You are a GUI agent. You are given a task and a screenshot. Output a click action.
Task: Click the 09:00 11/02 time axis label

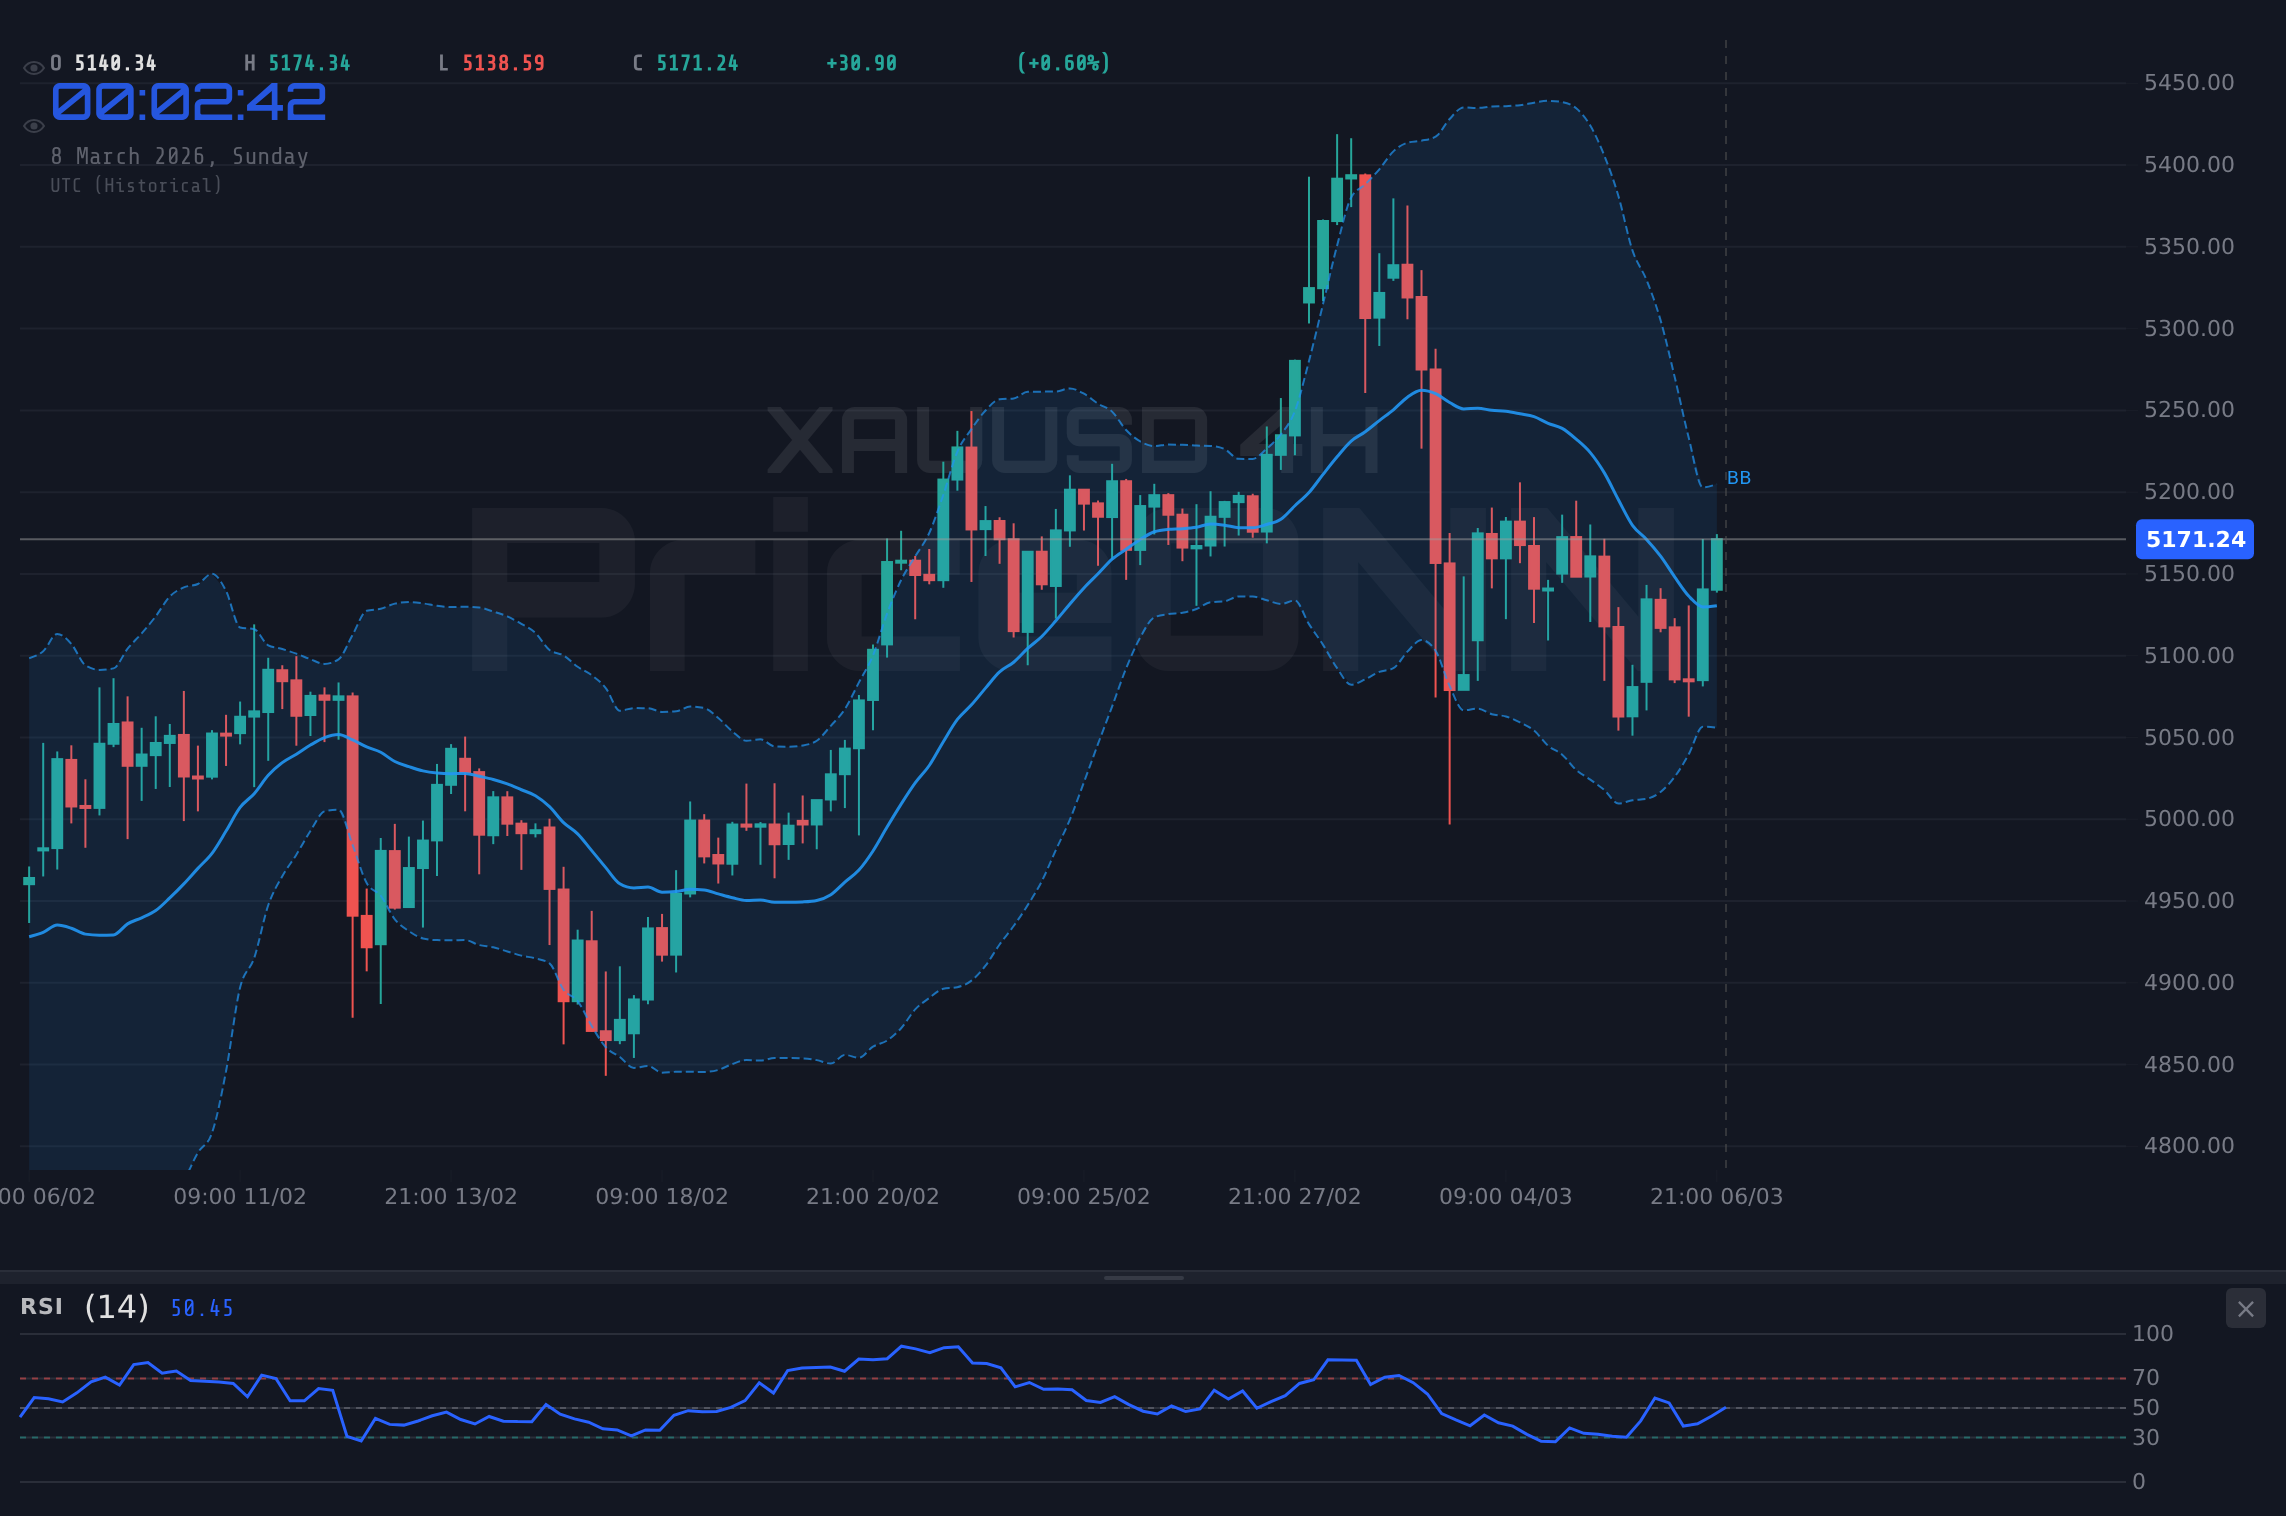coord(240,1196)
